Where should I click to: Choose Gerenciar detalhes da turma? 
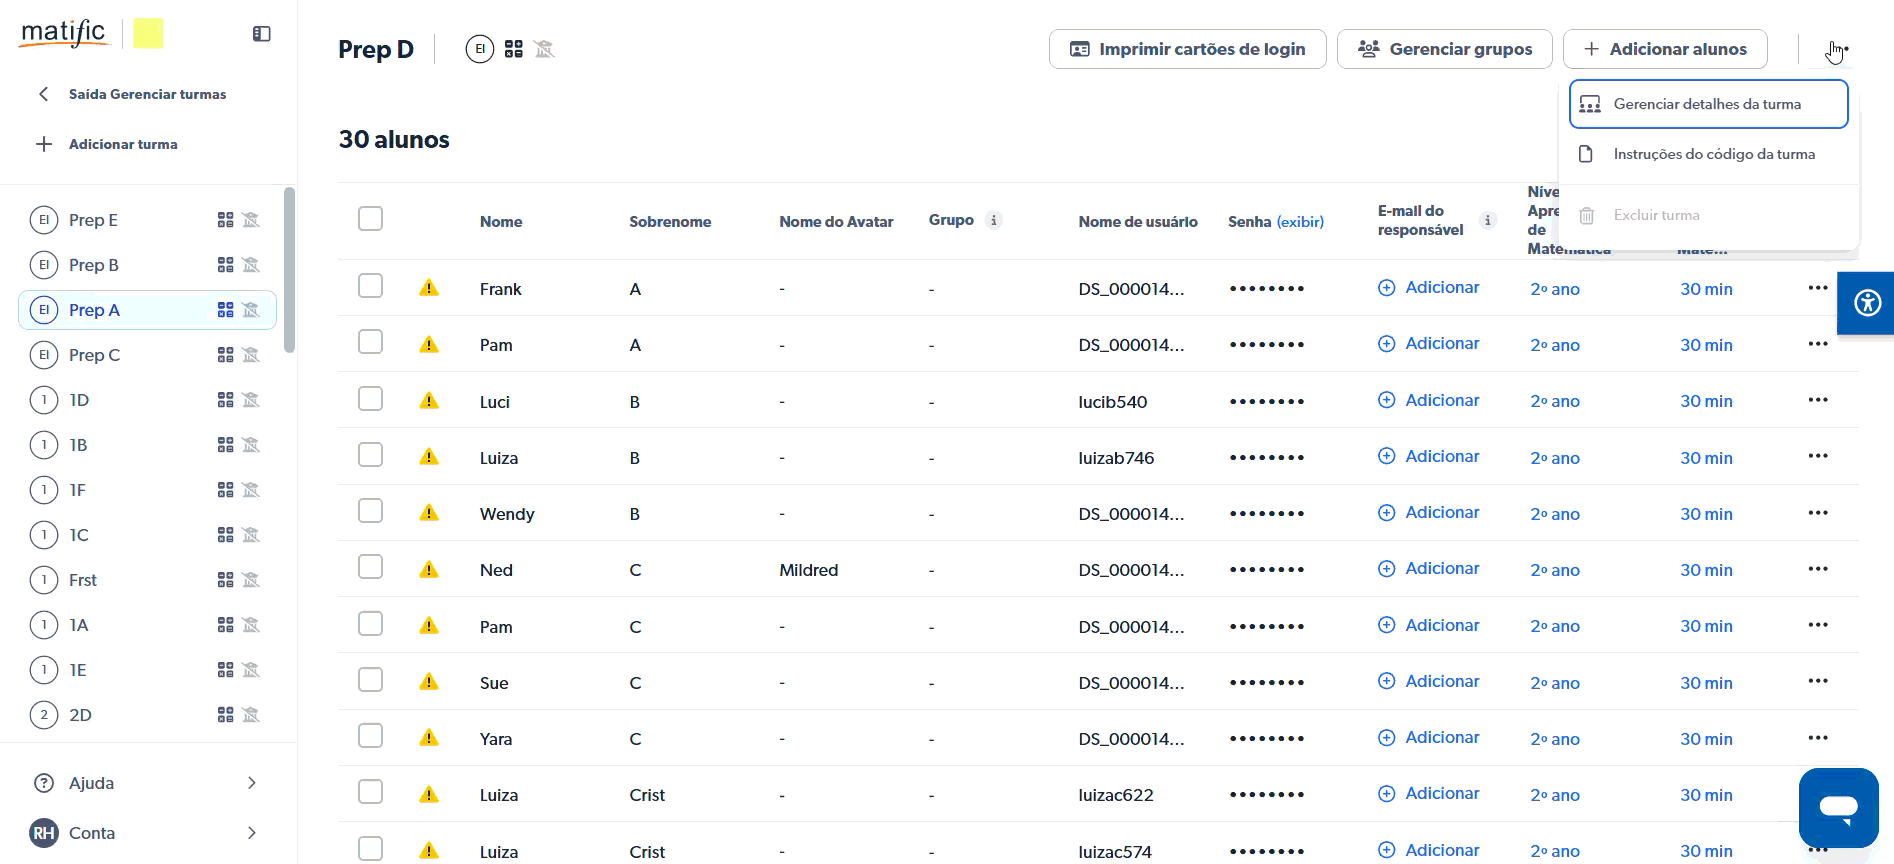point(1707,104)
